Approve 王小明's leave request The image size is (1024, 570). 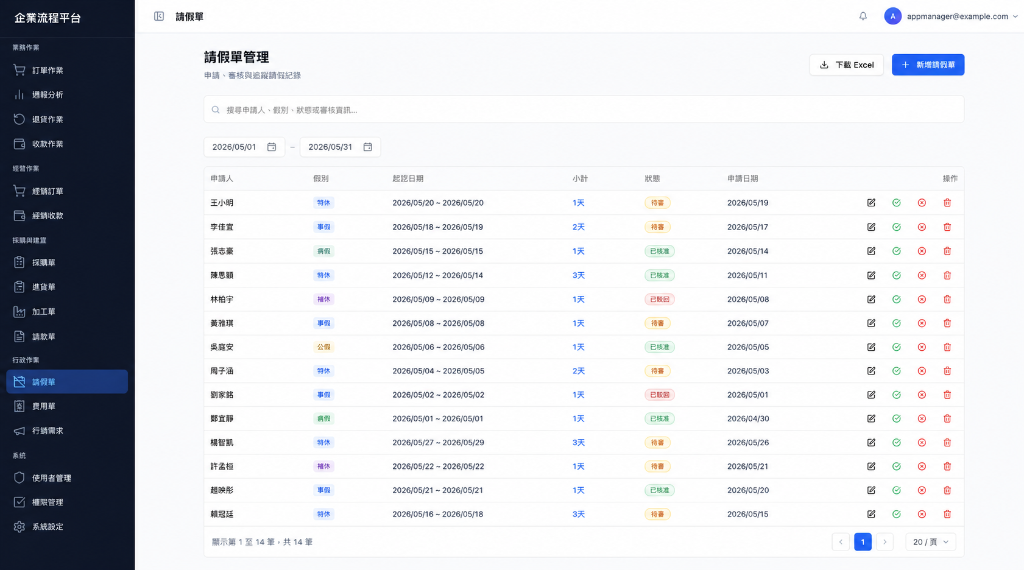click(x=897, y=203)
